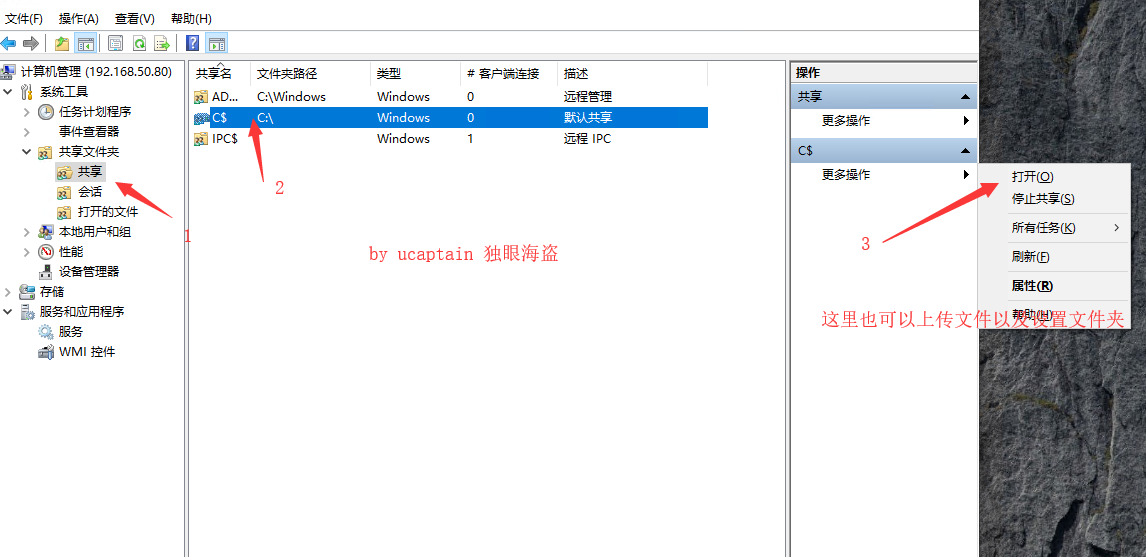Click the 性能 performance icon
1146x557 pixels.
pyautogui.click(x=46, y=251)
